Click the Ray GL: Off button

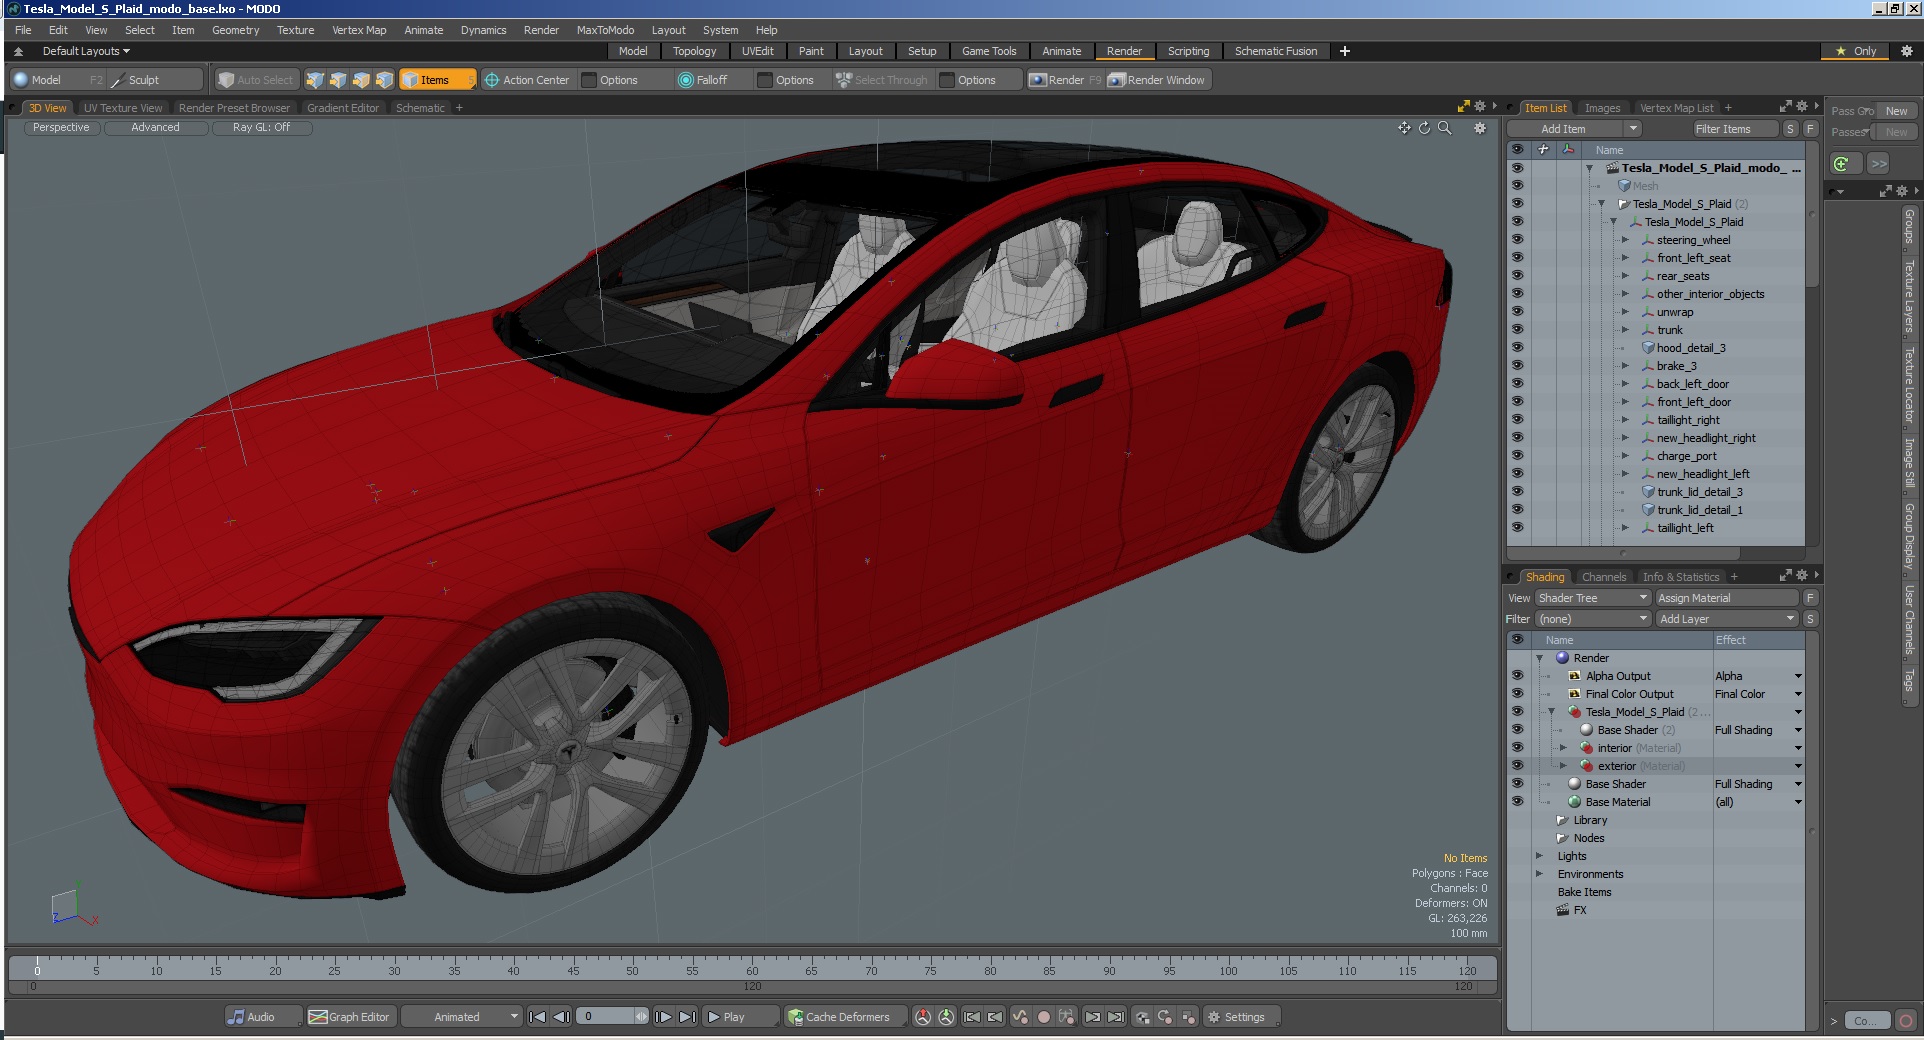click(261, 128)
